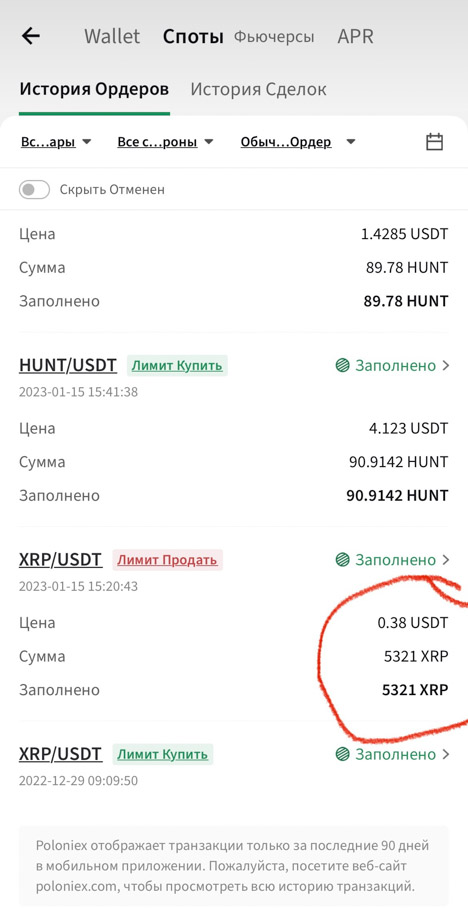Viewport: 468px width, 908px height.
Task: Tap the filled status icon for the XRP/USDT sell order
Action: (342, 560)
